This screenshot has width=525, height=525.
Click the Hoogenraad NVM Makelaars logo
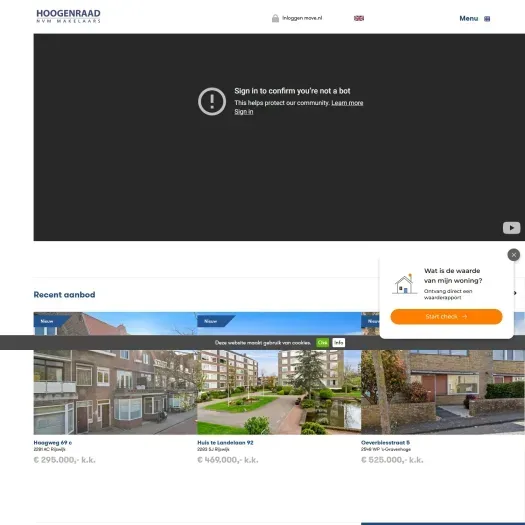[68, 16]
